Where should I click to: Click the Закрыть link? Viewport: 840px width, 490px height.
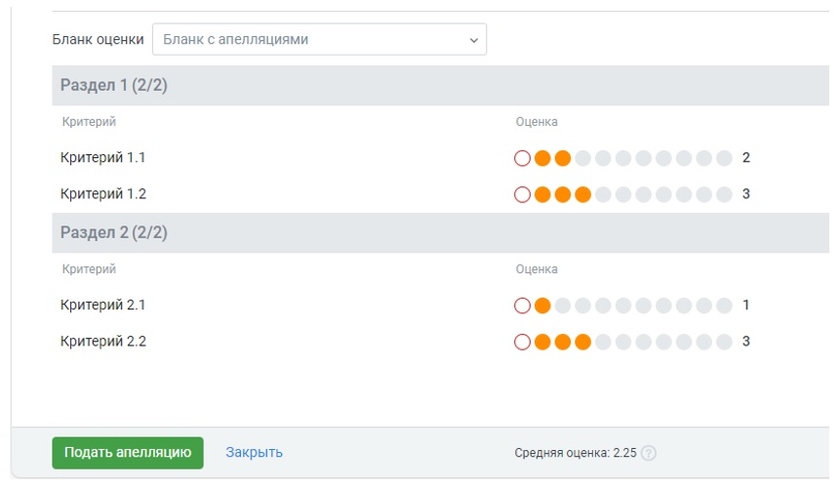tap(254, 452)
